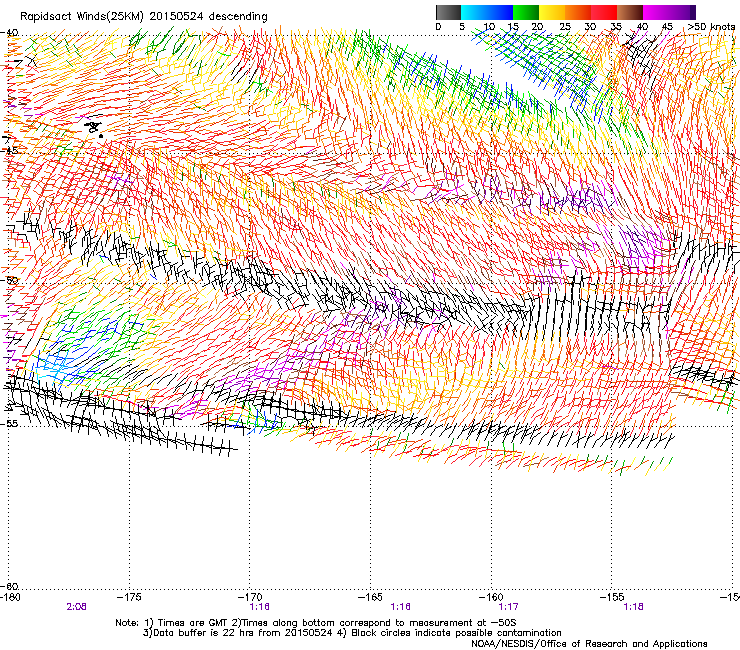The height and width of the screenshot is (650, 740).
Task: Click the 'Note: 1) Times are GMT' line
Action: [x=316, y=623]
